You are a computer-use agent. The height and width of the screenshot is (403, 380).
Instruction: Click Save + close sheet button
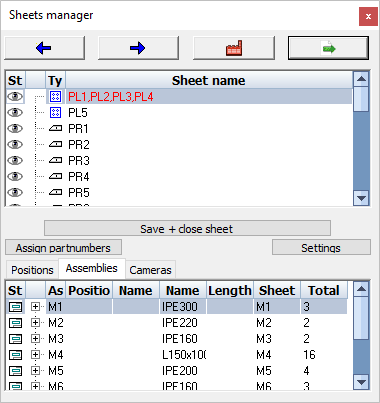[187, 229]
